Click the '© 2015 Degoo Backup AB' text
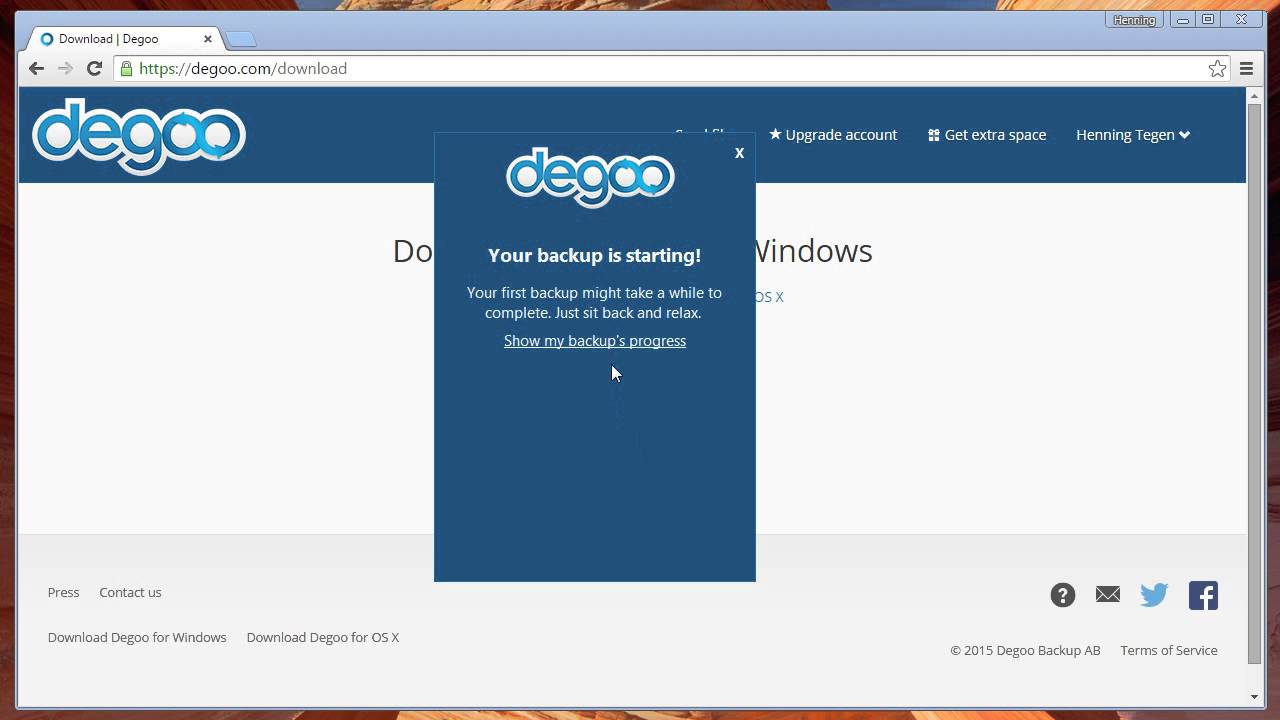Screen dimensions: 1280x720 pos(1025,650)
